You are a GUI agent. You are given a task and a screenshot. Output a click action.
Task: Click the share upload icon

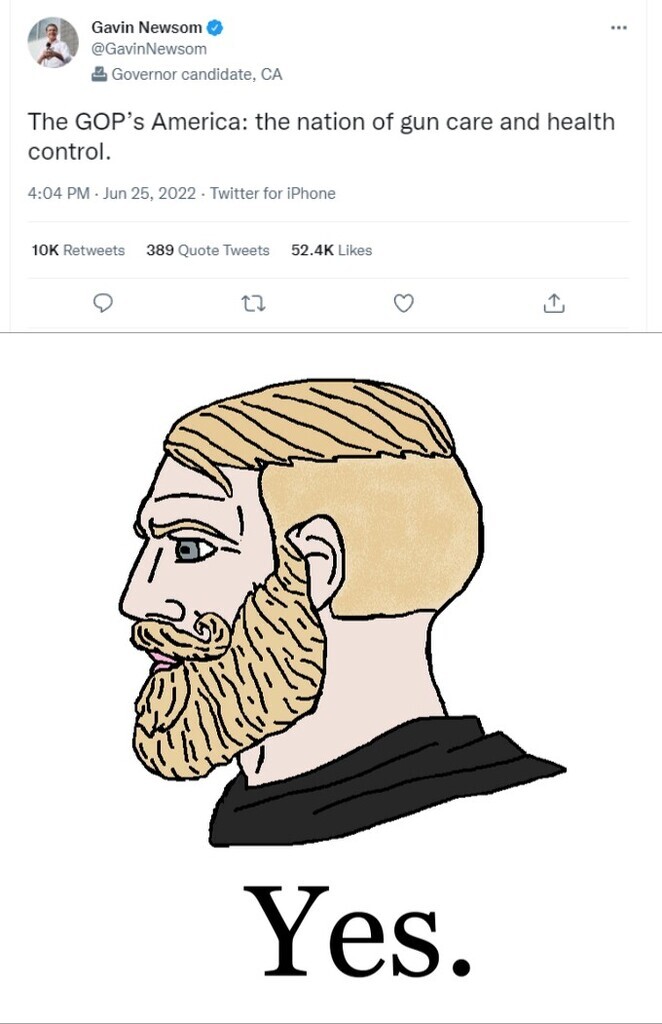[554, 303]
